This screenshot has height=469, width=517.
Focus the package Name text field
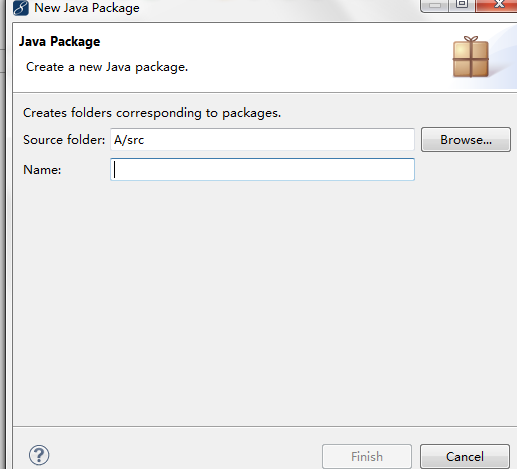pos(262,170)
